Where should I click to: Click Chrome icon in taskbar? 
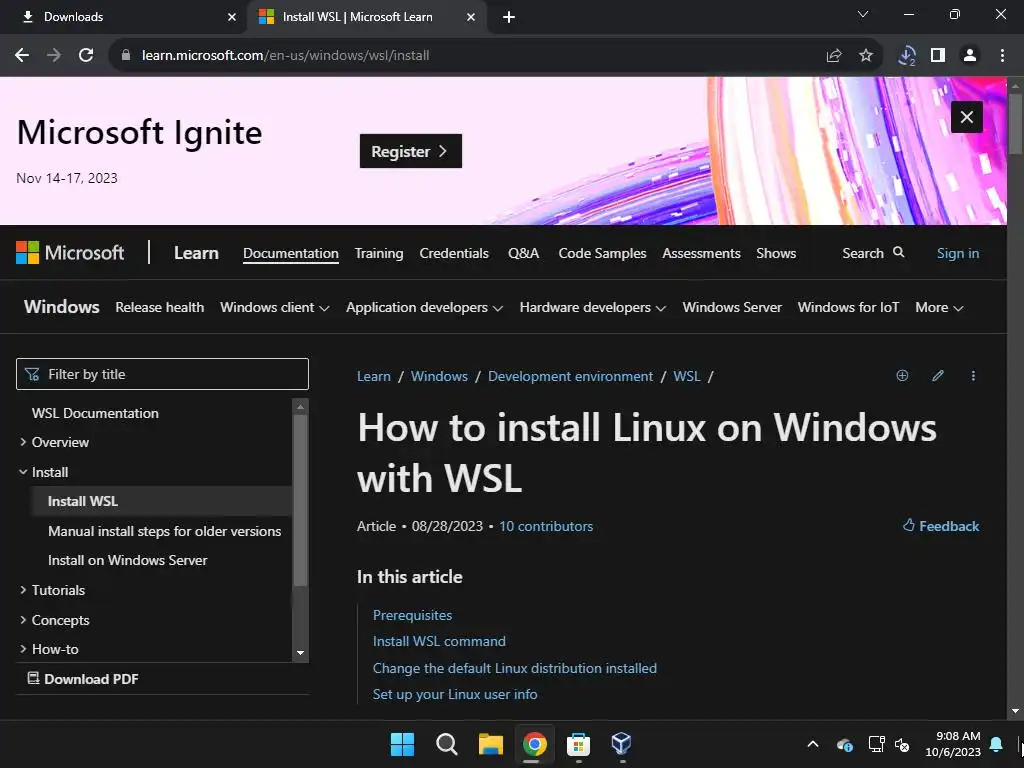tap(534, 744)
